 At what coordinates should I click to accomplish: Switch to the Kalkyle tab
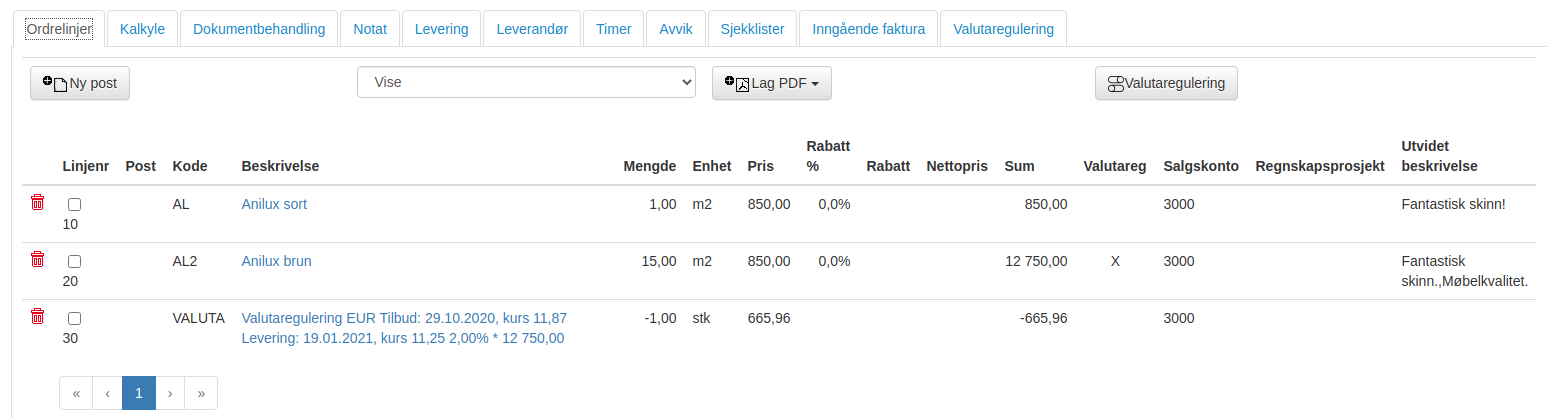point(142,29)
